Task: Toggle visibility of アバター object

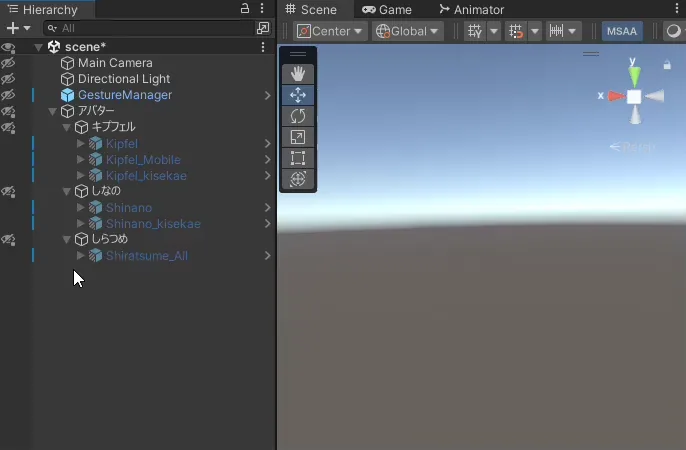Action: click(x=8, y=111)
